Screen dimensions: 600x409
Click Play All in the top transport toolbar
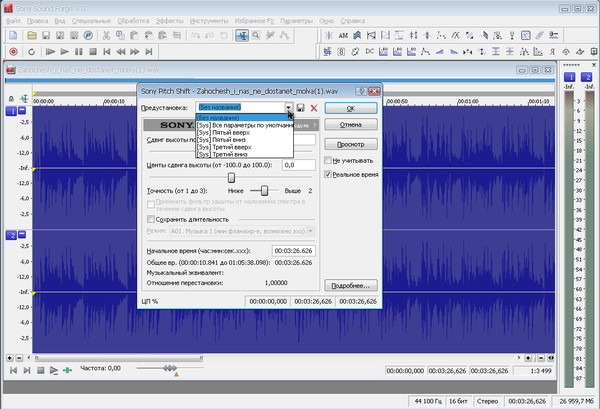click(50, 51)
